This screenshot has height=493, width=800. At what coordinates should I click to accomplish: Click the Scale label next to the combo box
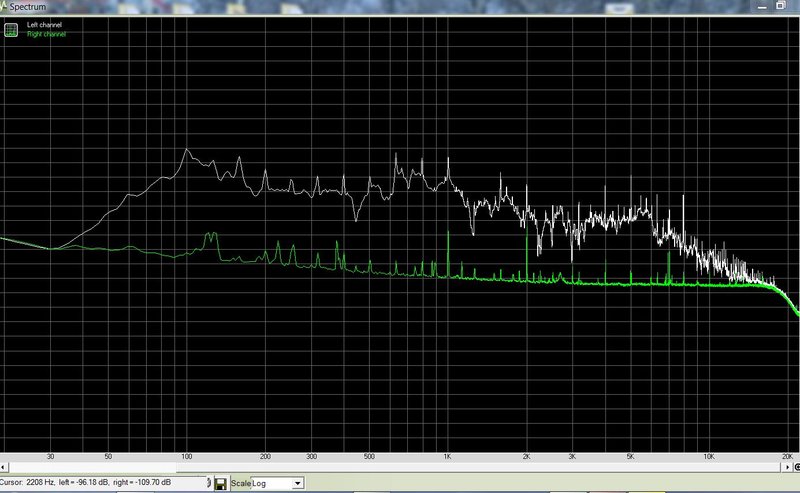tap(241, 483)
